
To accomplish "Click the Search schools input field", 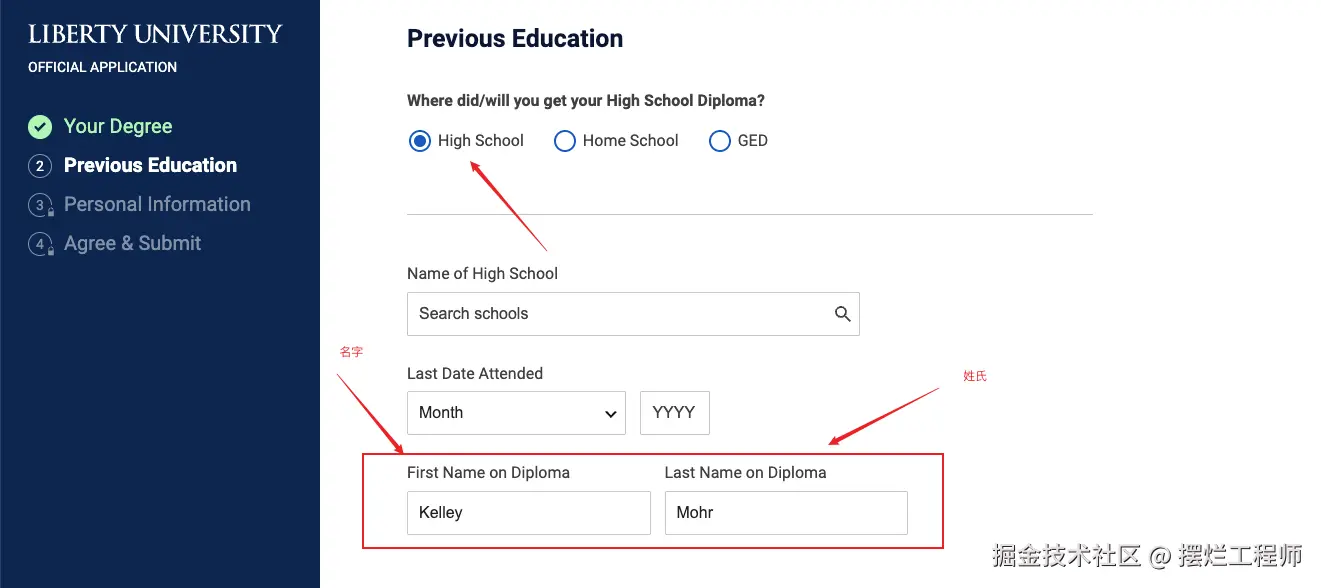I will click(x=620, y=314).
